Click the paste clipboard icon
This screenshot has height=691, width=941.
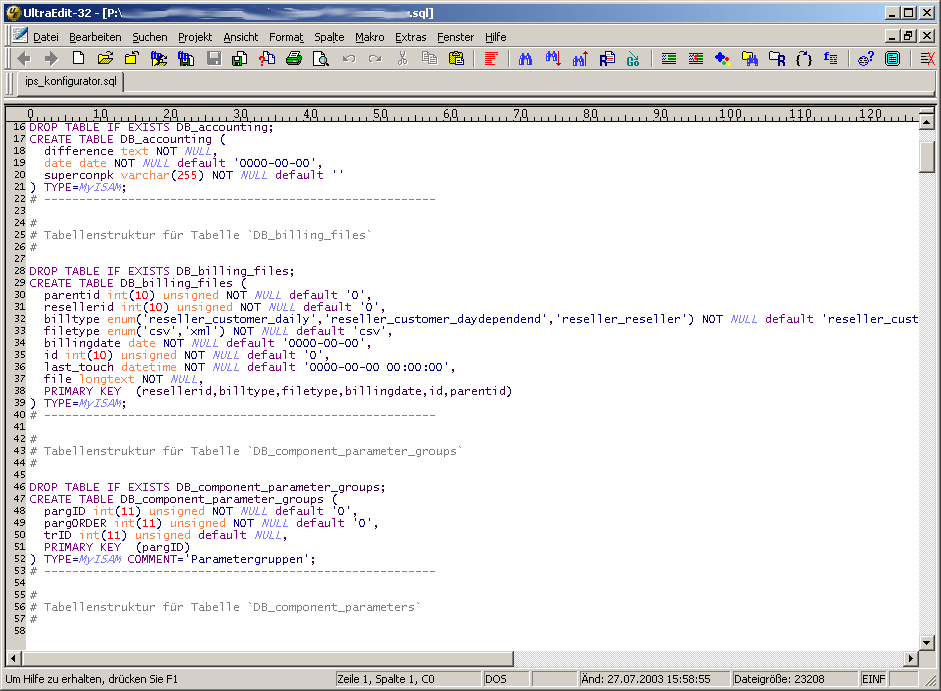(x=456, y=59)
